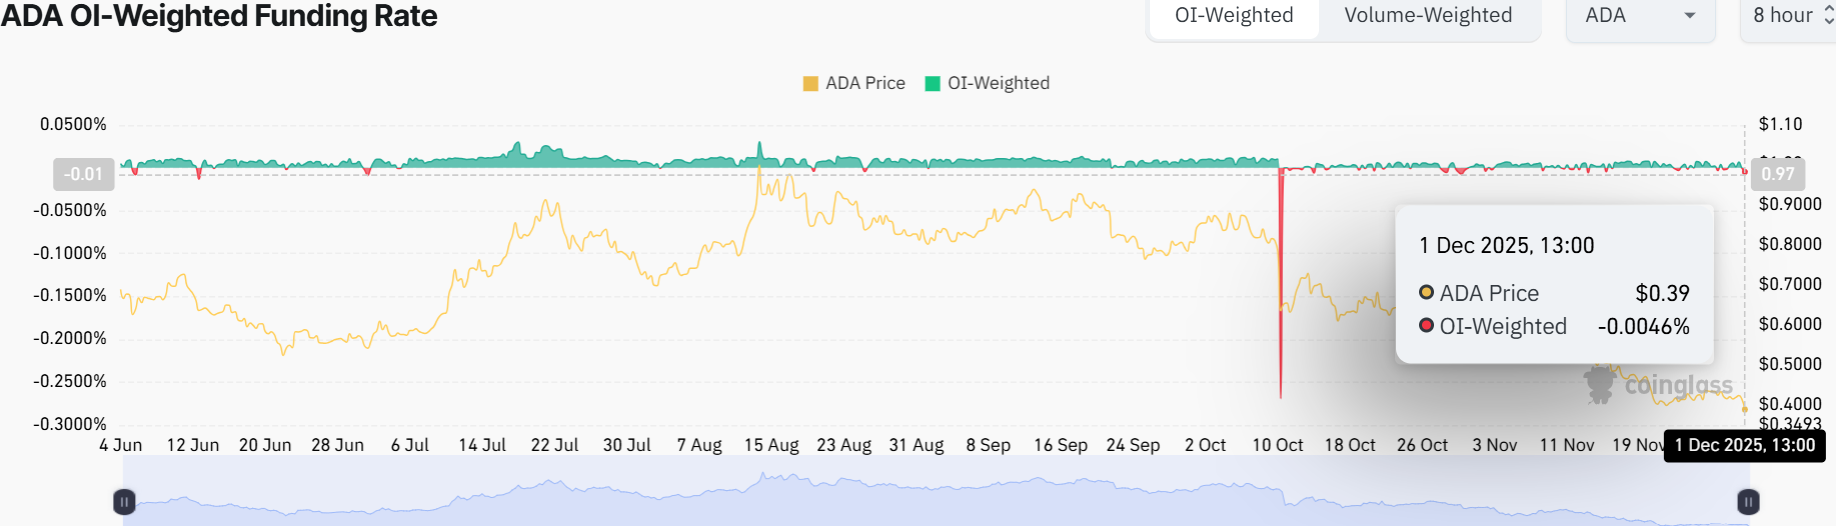This screenshot has width=1836, height=526.
Task: Click the 1 Dec 2025 date label
Action: click(1744, 445)
